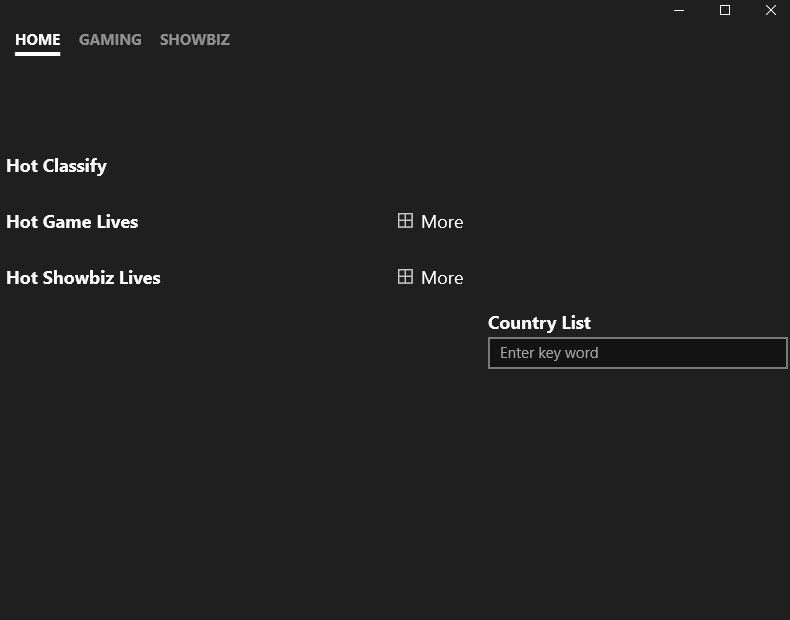790x620 pixels.
Task: Click the word 'More' after Hot Game Lives
Action: click(442, 222)
